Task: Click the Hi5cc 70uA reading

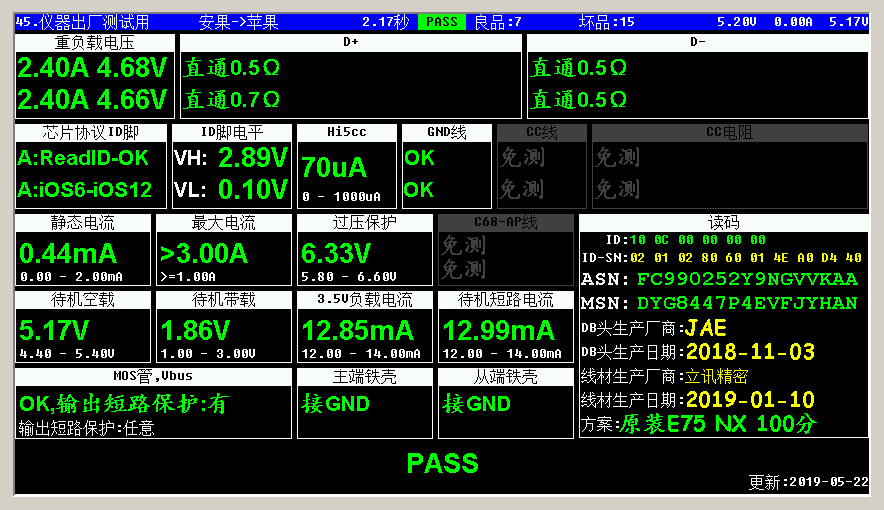Action: 334,166
